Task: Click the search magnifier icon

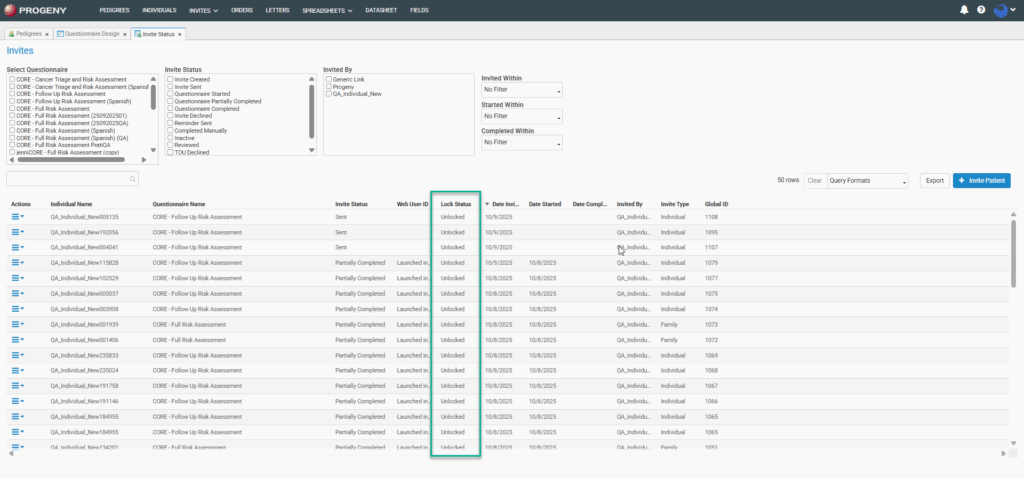Action: [x=132, y=179]
